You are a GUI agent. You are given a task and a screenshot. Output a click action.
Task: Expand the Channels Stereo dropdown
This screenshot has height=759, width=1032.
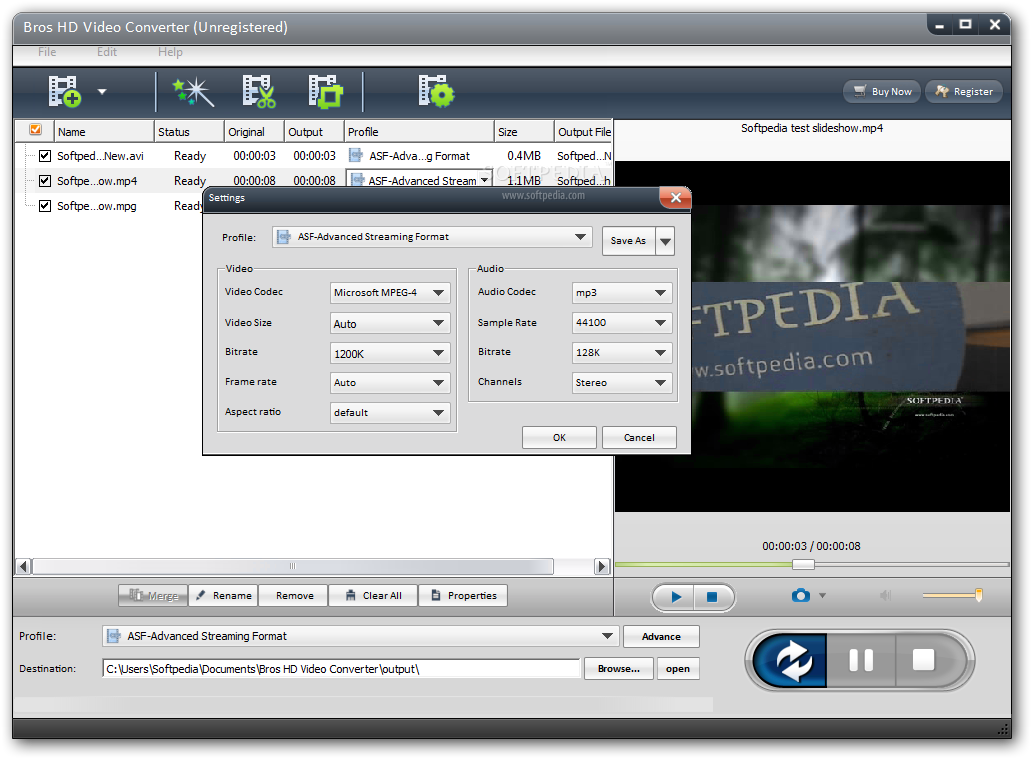point(660,382)
